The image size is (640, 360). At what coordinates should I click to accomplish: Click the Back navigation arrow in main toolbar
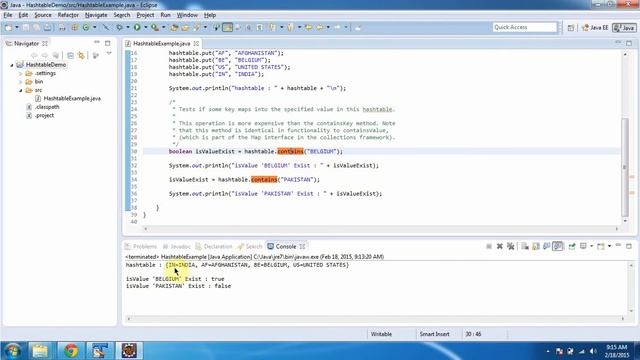(x=320, y=27)
